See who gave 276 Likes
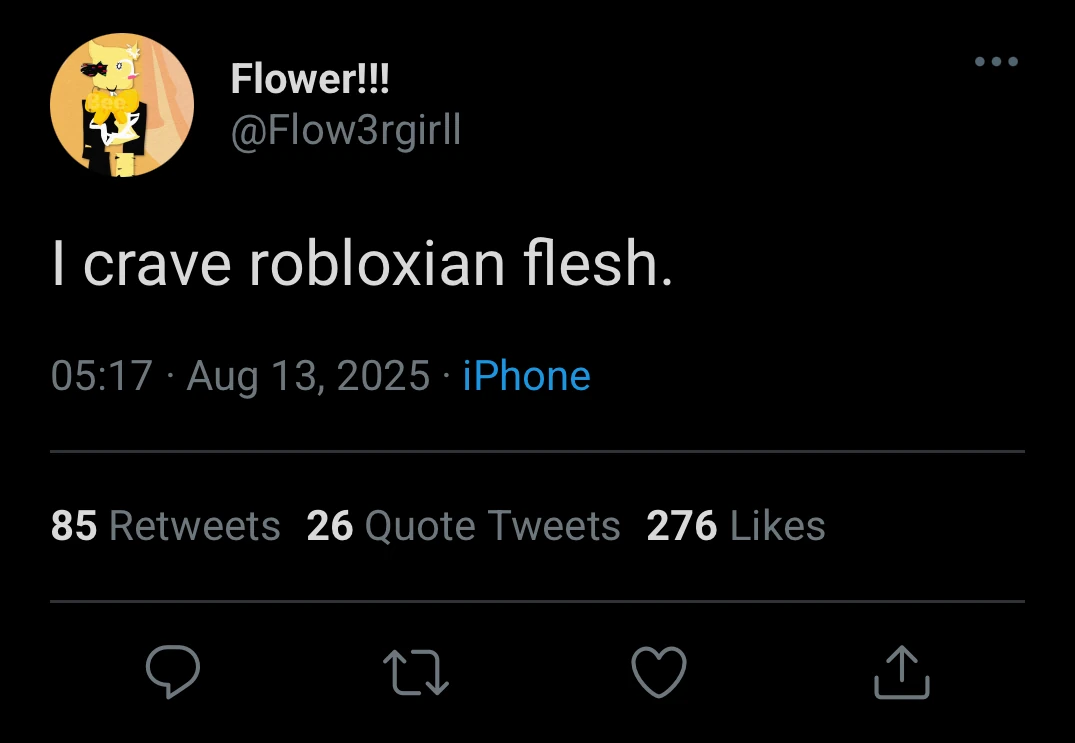 coord(736,526)
